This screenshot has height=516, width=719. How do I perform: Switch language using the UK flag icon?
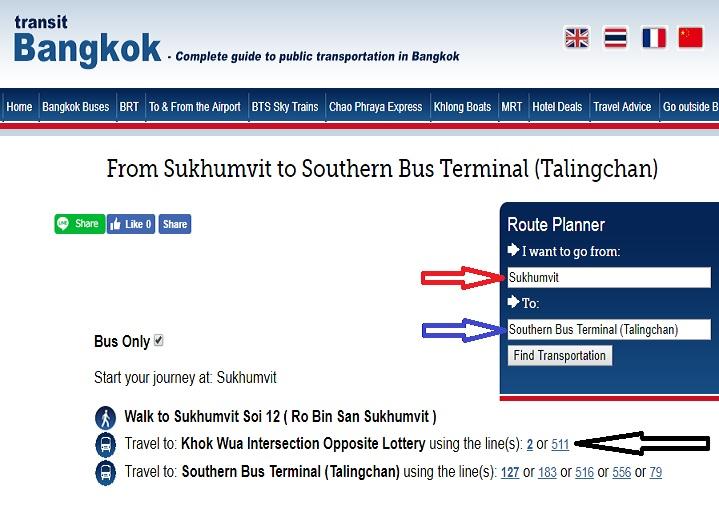(x=576, y=38)
